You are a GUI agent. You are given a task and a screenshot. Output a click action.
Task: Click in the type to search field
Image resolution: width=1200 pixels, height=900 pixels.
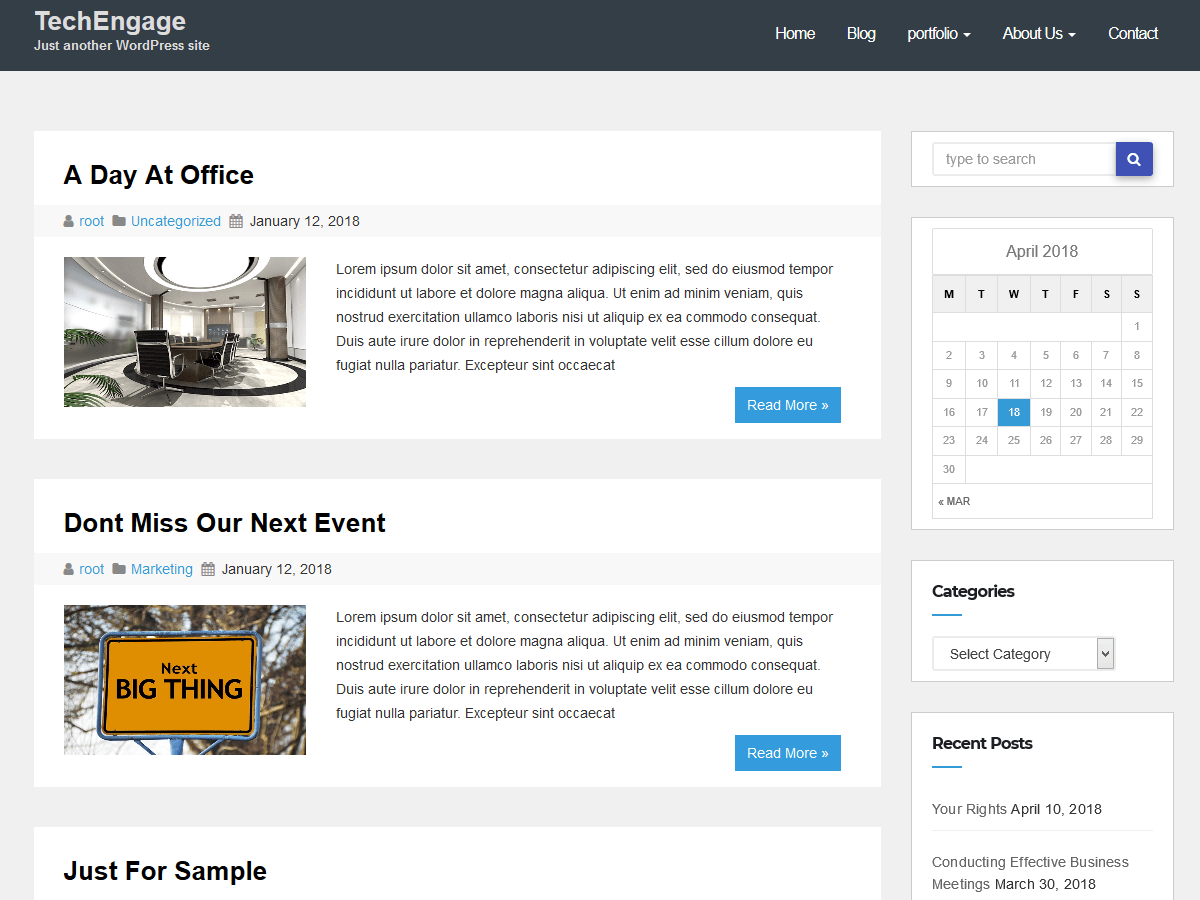point(1023,159)
